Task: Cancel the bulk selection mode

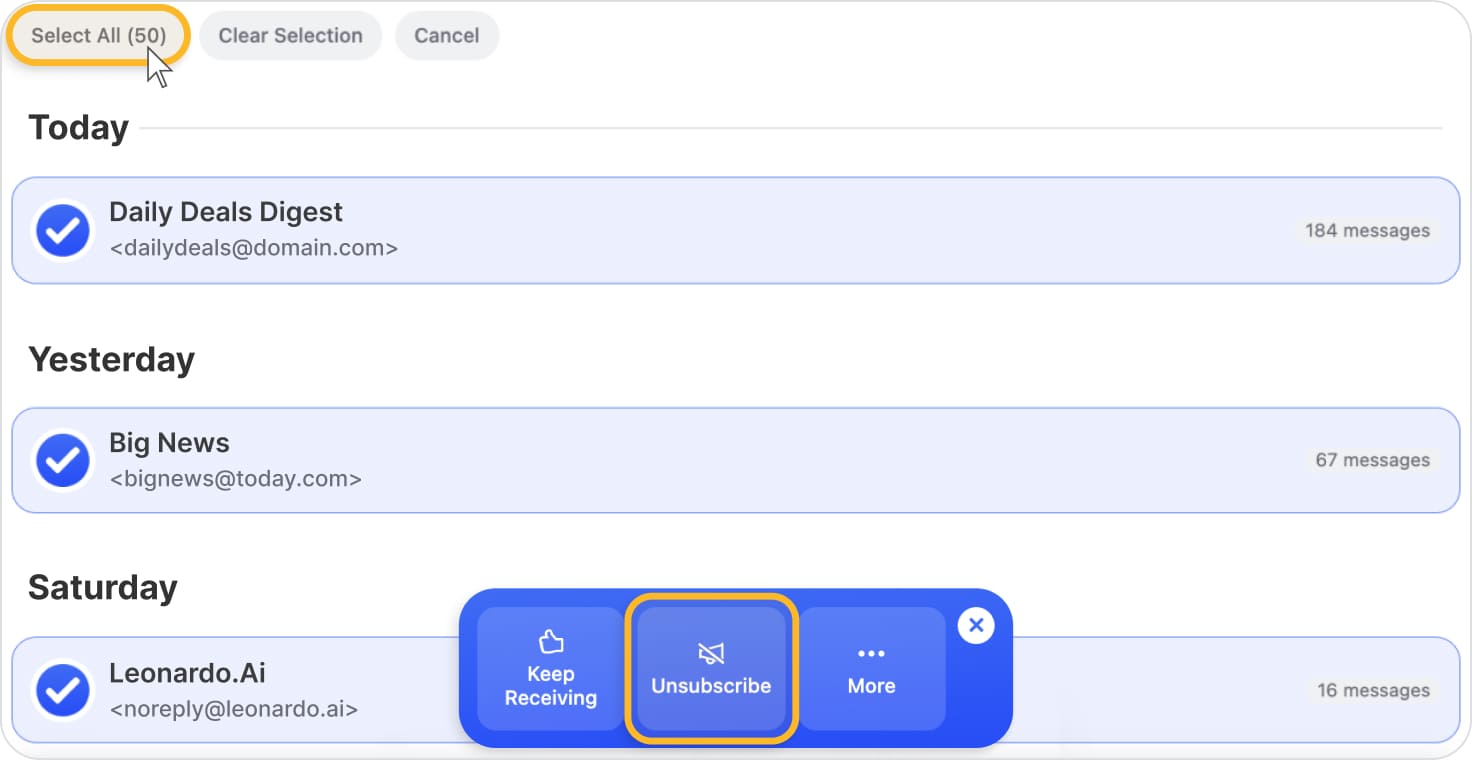Action: [x=446, y=35]
